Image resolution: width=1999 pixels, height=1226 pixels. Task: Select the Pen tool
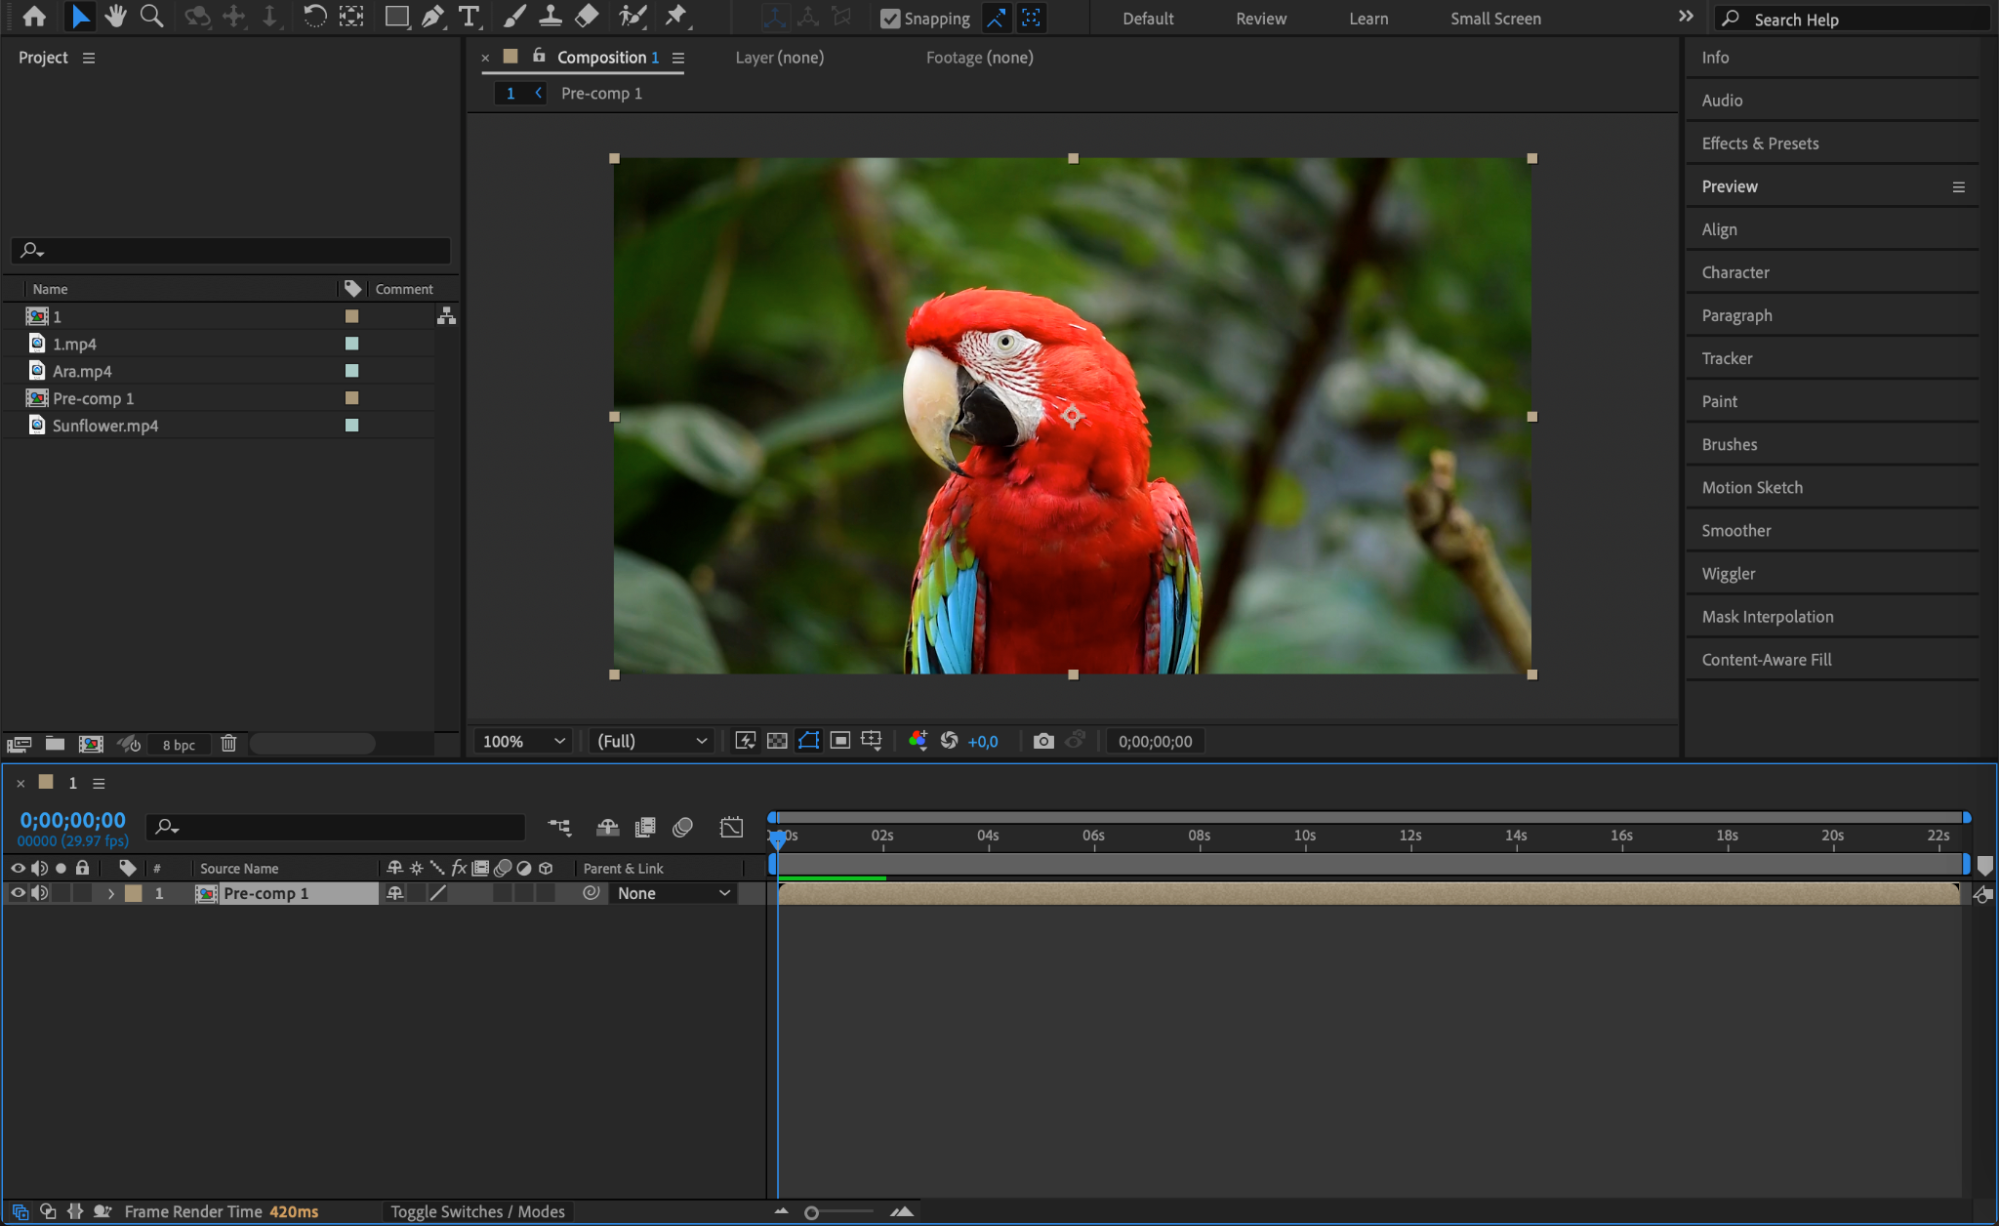432,16
